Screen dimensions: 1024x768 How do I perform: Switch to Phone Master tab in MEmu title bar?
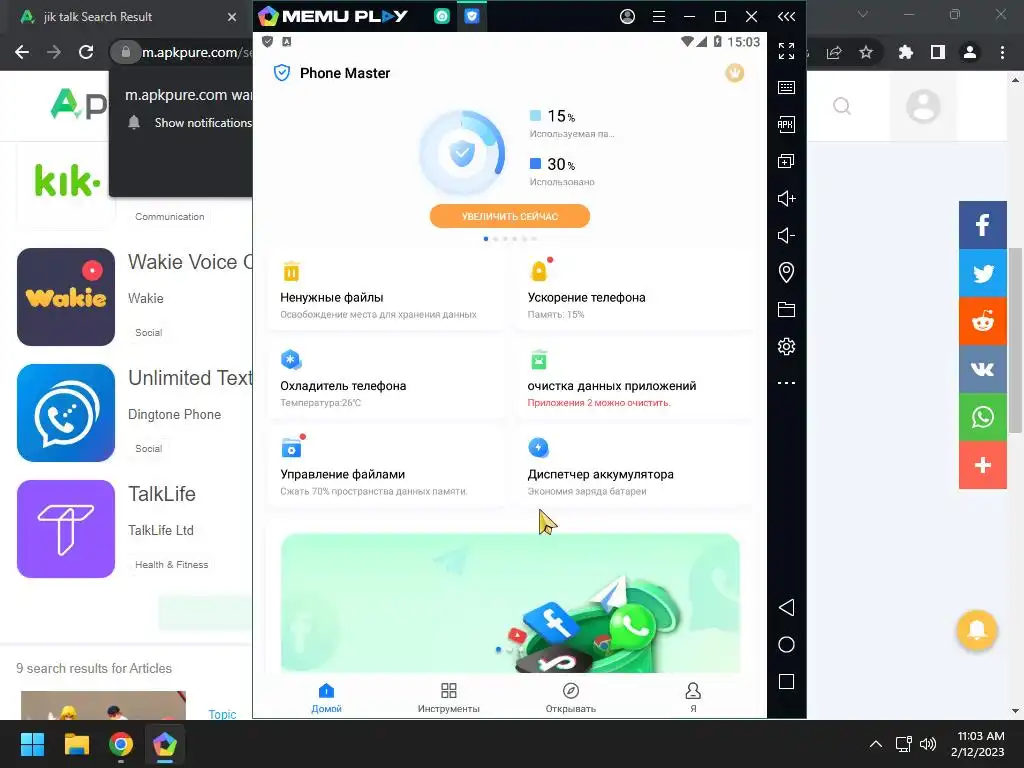coord(472,16)
